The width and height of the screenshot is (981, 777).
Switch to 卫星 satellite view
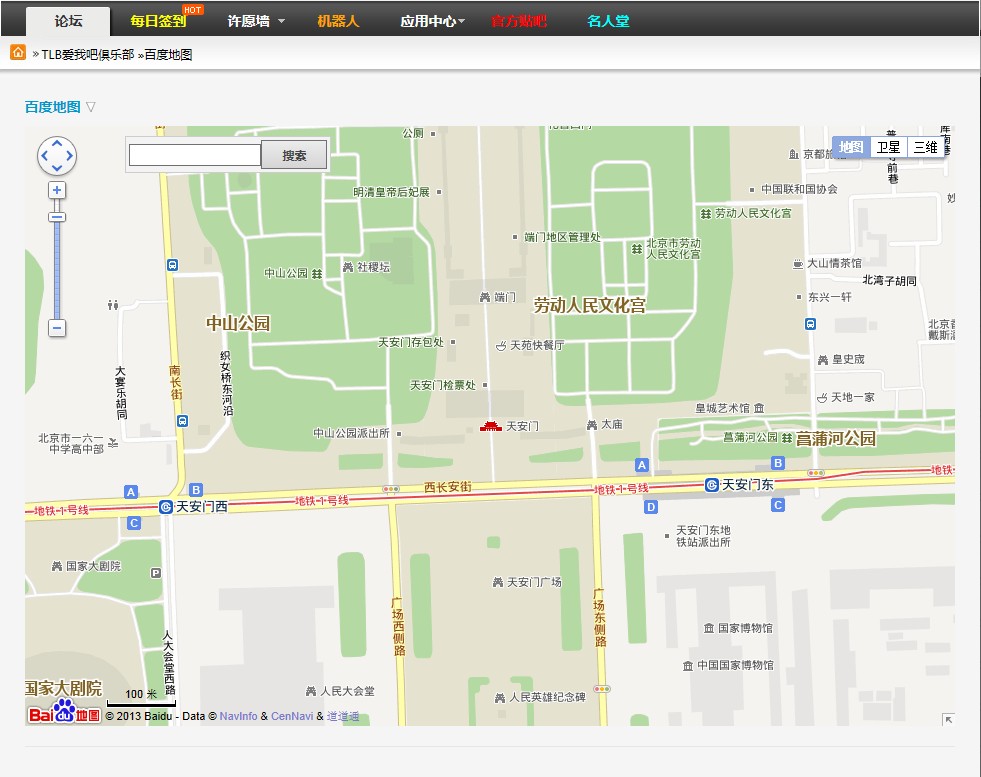coord(888,147)
